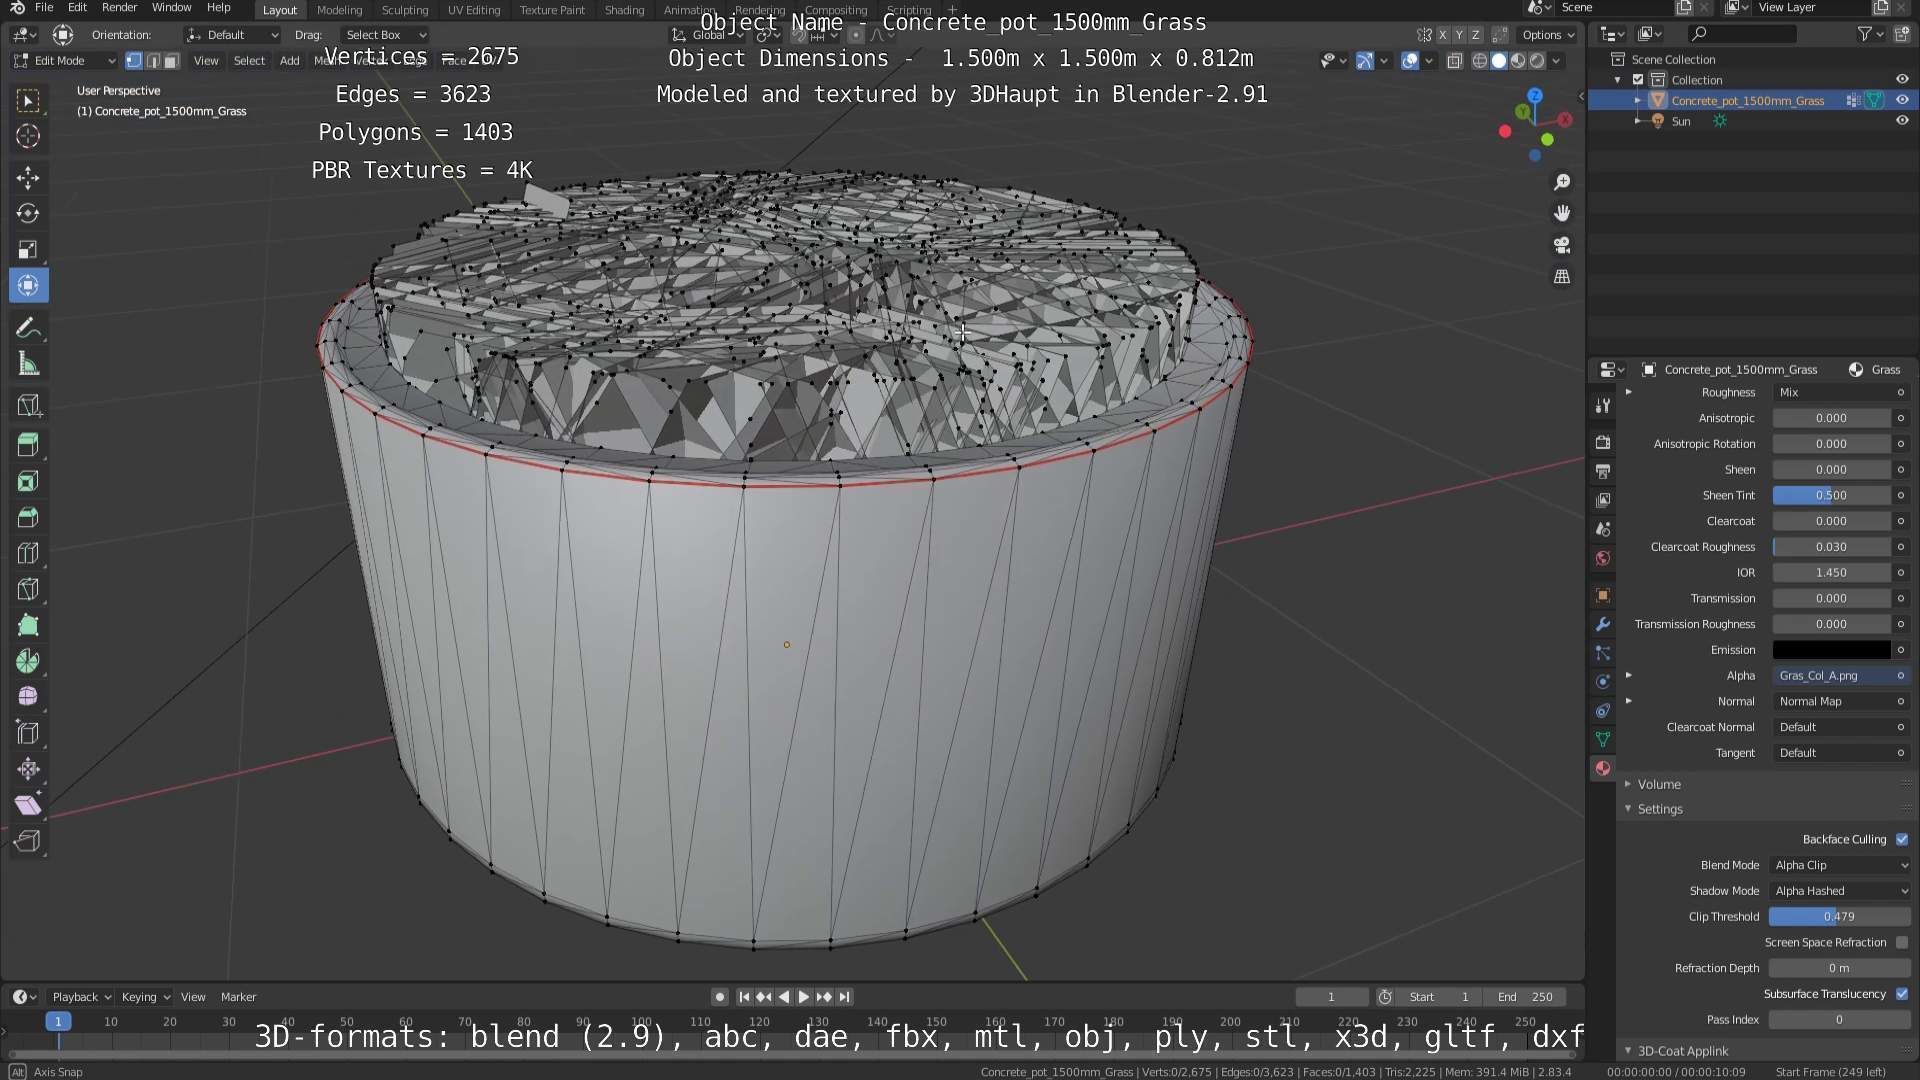Uncheck Subsurface Translucency
The width and height of the screenshot is (1920, 1080).
[x=1902, y=994]
